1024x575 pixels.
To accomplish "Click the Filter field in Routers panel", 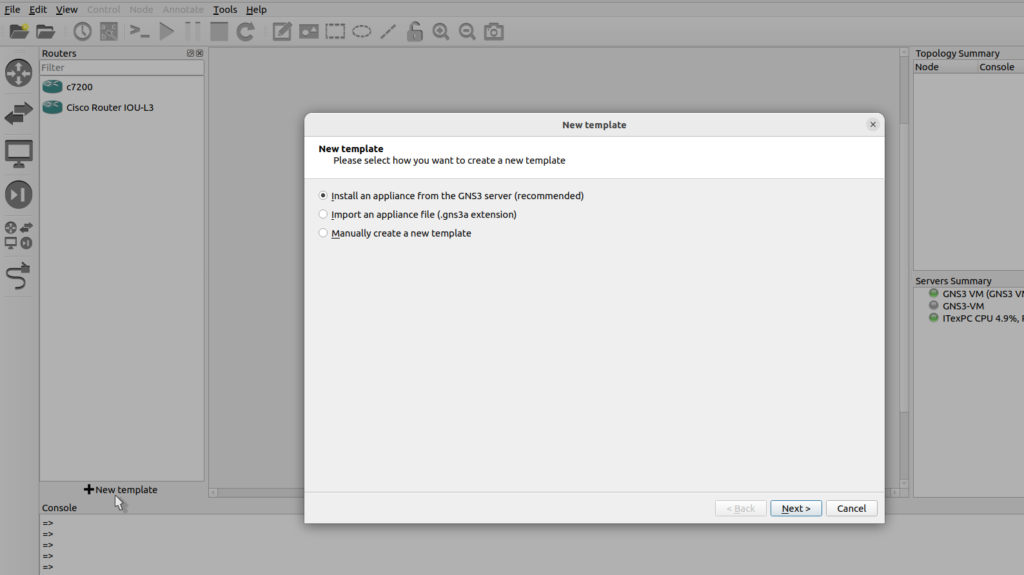I will tap(121, 68).
